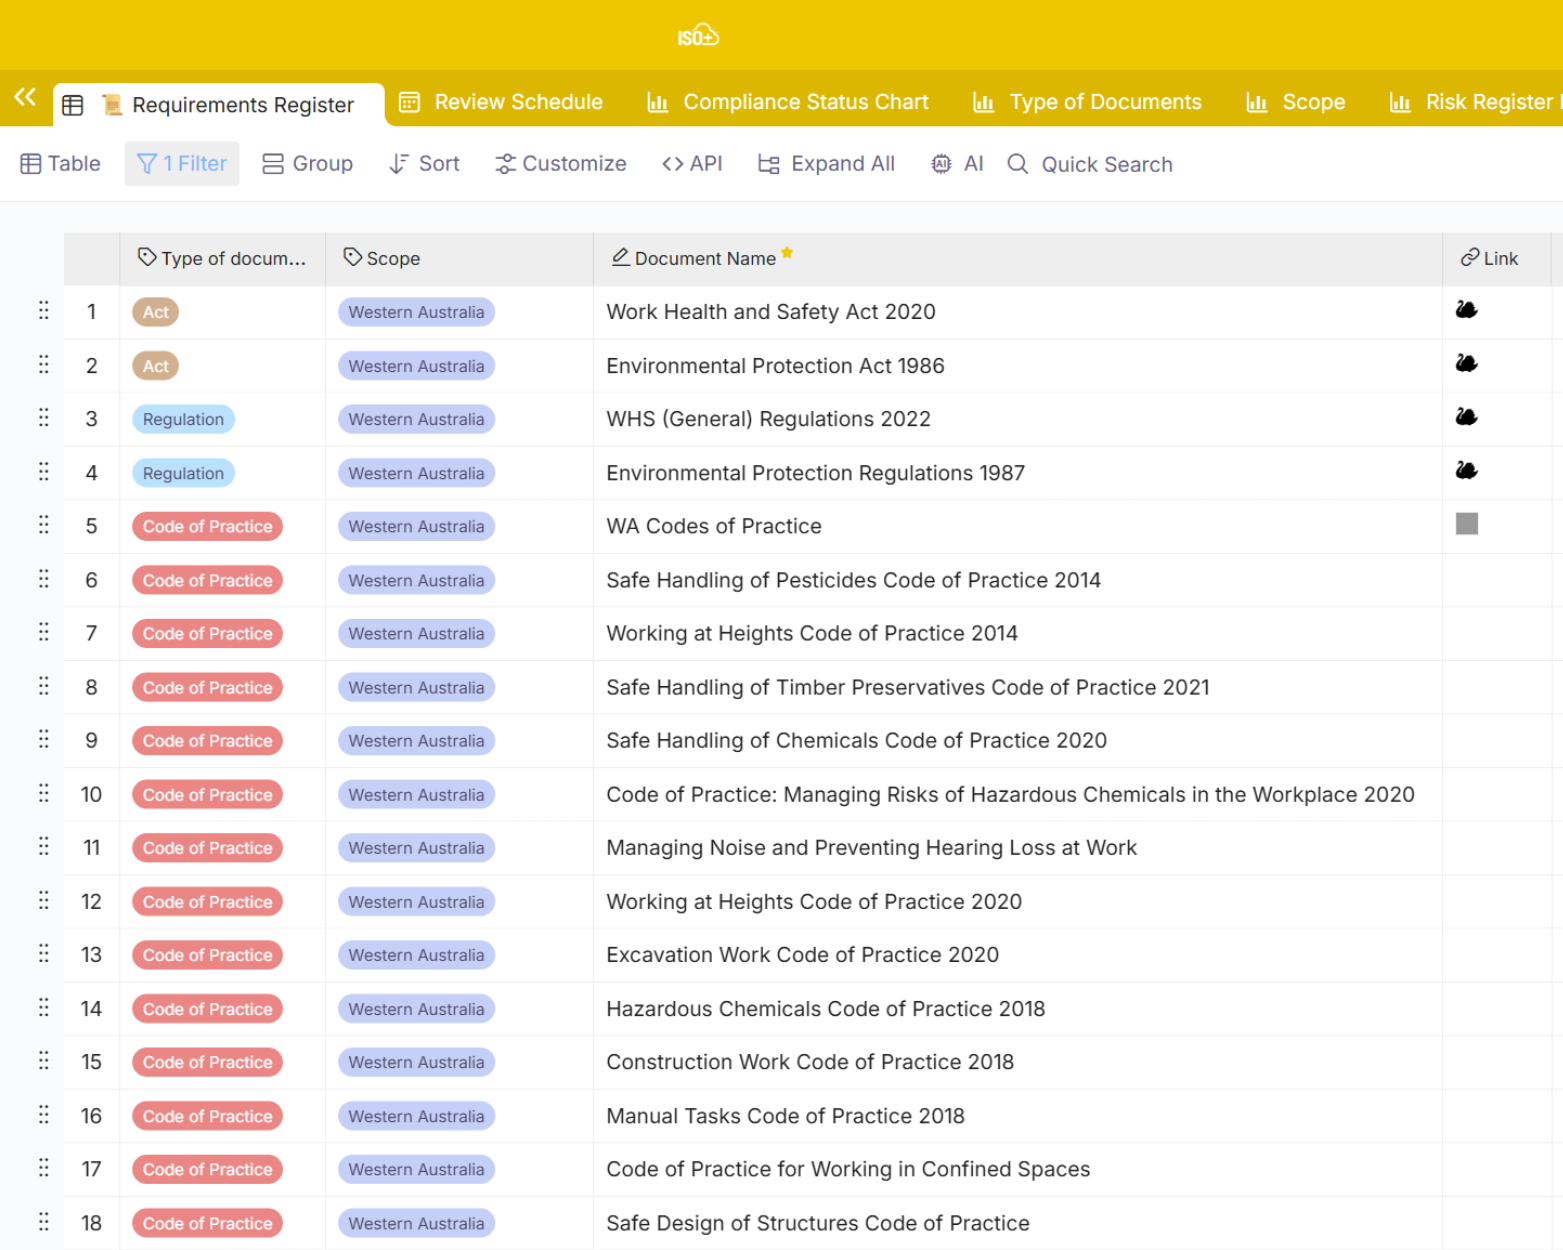Click gray link thumbnail for WA Codes of Practice

point(1466,524)
